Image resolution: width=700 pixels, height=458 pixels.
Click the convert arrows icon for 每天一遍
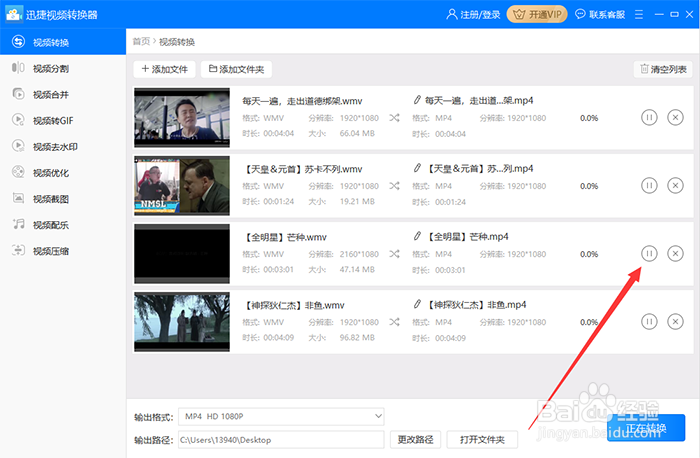pyautogui.click(x=394, y=118)
